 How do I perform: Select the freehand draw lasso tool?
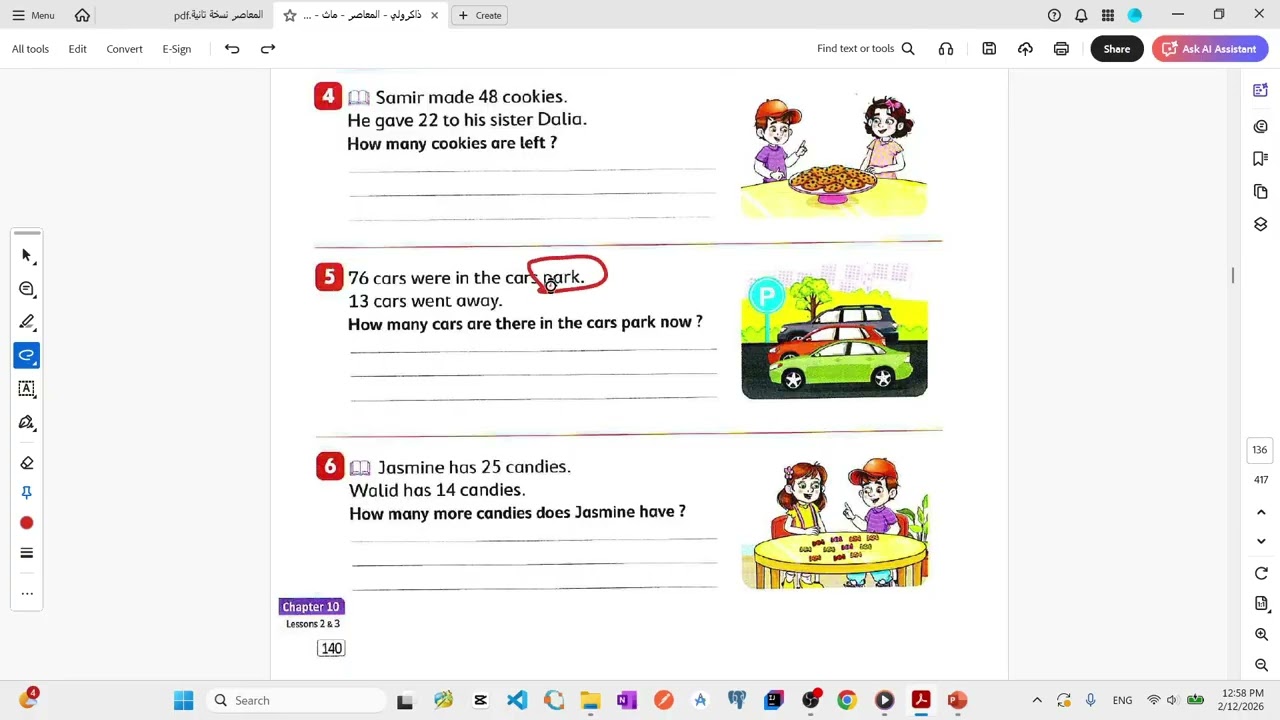coord(27,355)
